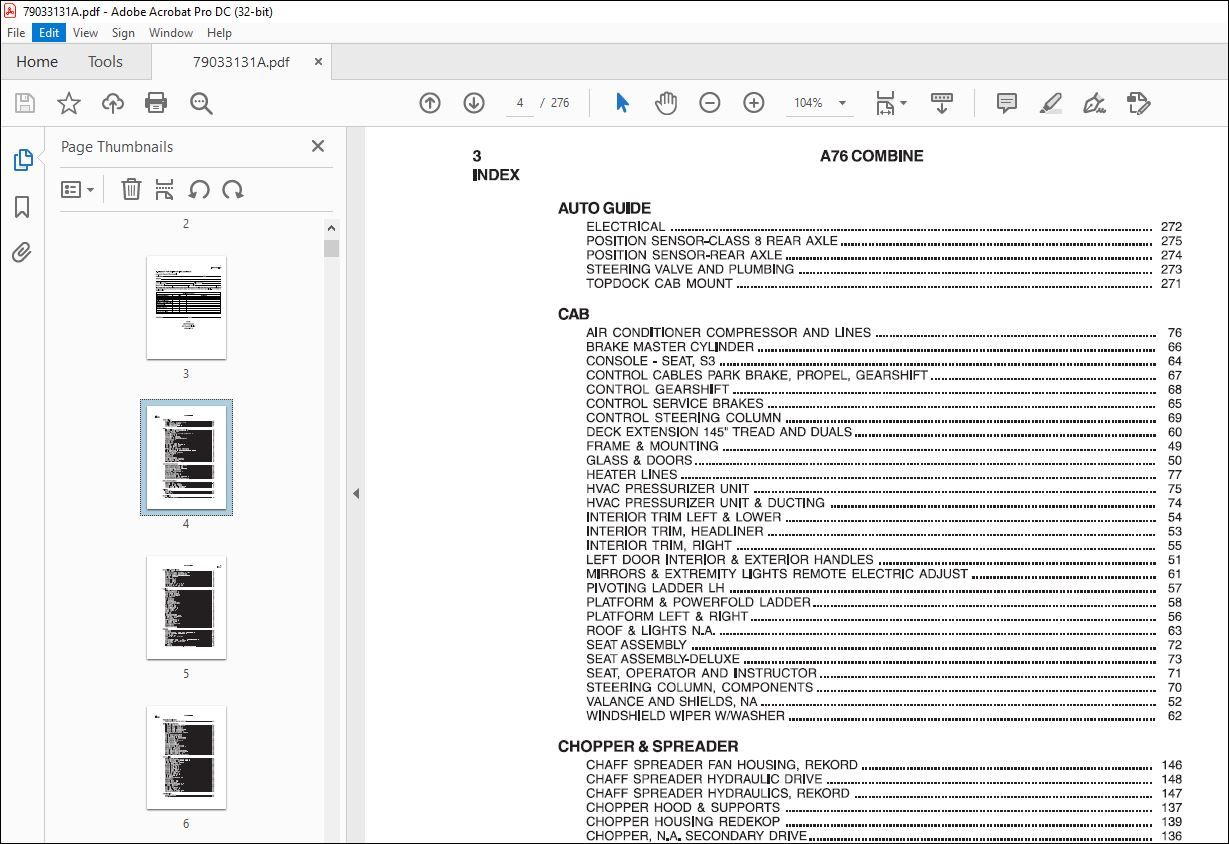Switch to the Tools tab
The image size is (1229, 844).
[105, 61]
